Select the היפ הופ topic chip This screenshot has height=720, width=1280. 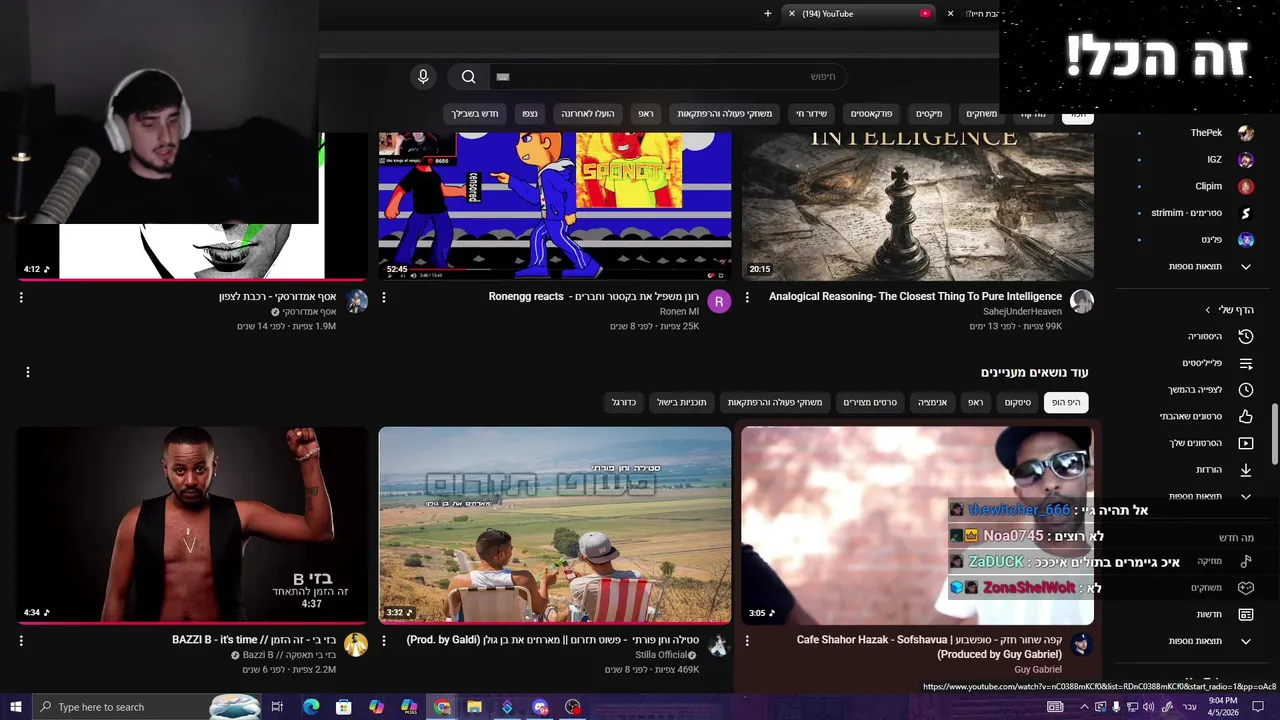tap(1066, 402)
